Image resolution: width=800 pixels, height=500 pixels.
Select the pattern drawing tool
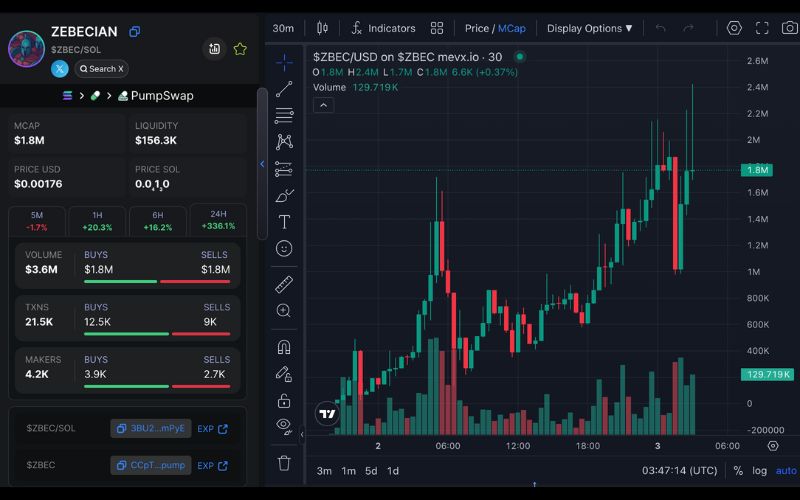(284, 142)
